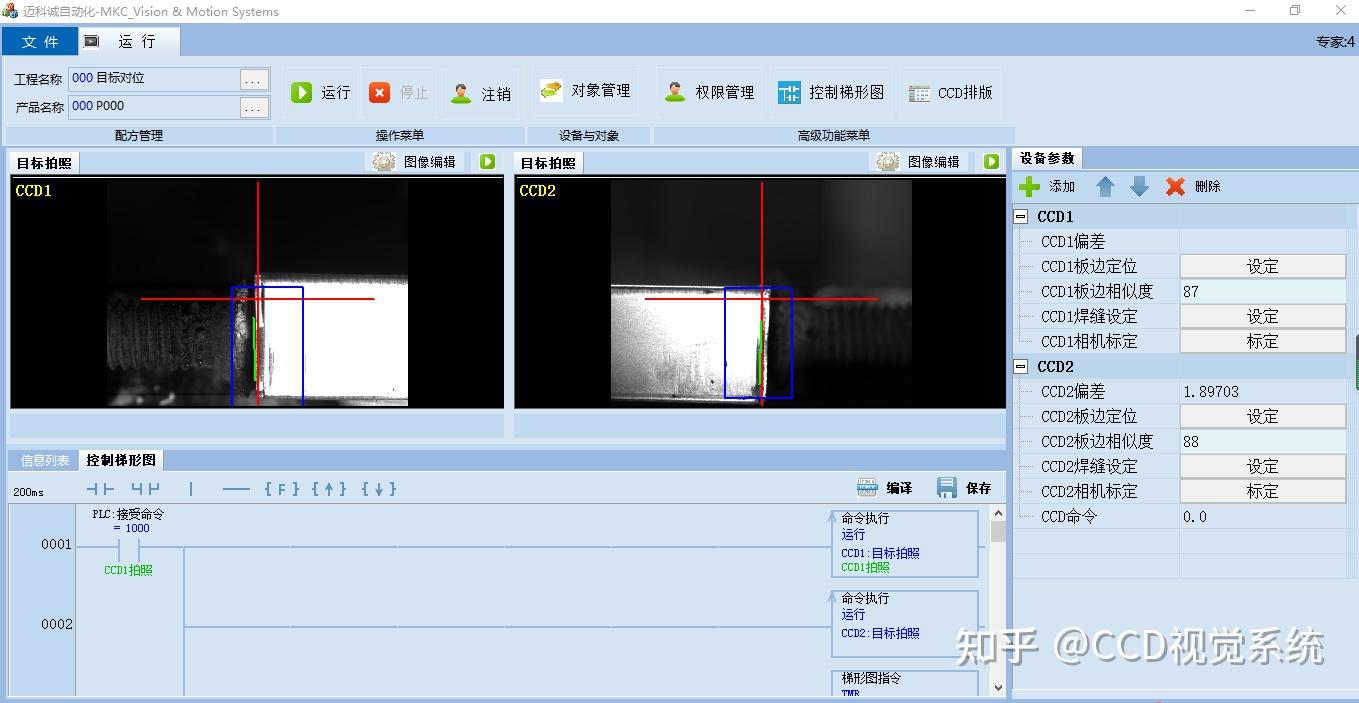
Task: Open 权限管理 permission management icon
Action: [675, 92]
